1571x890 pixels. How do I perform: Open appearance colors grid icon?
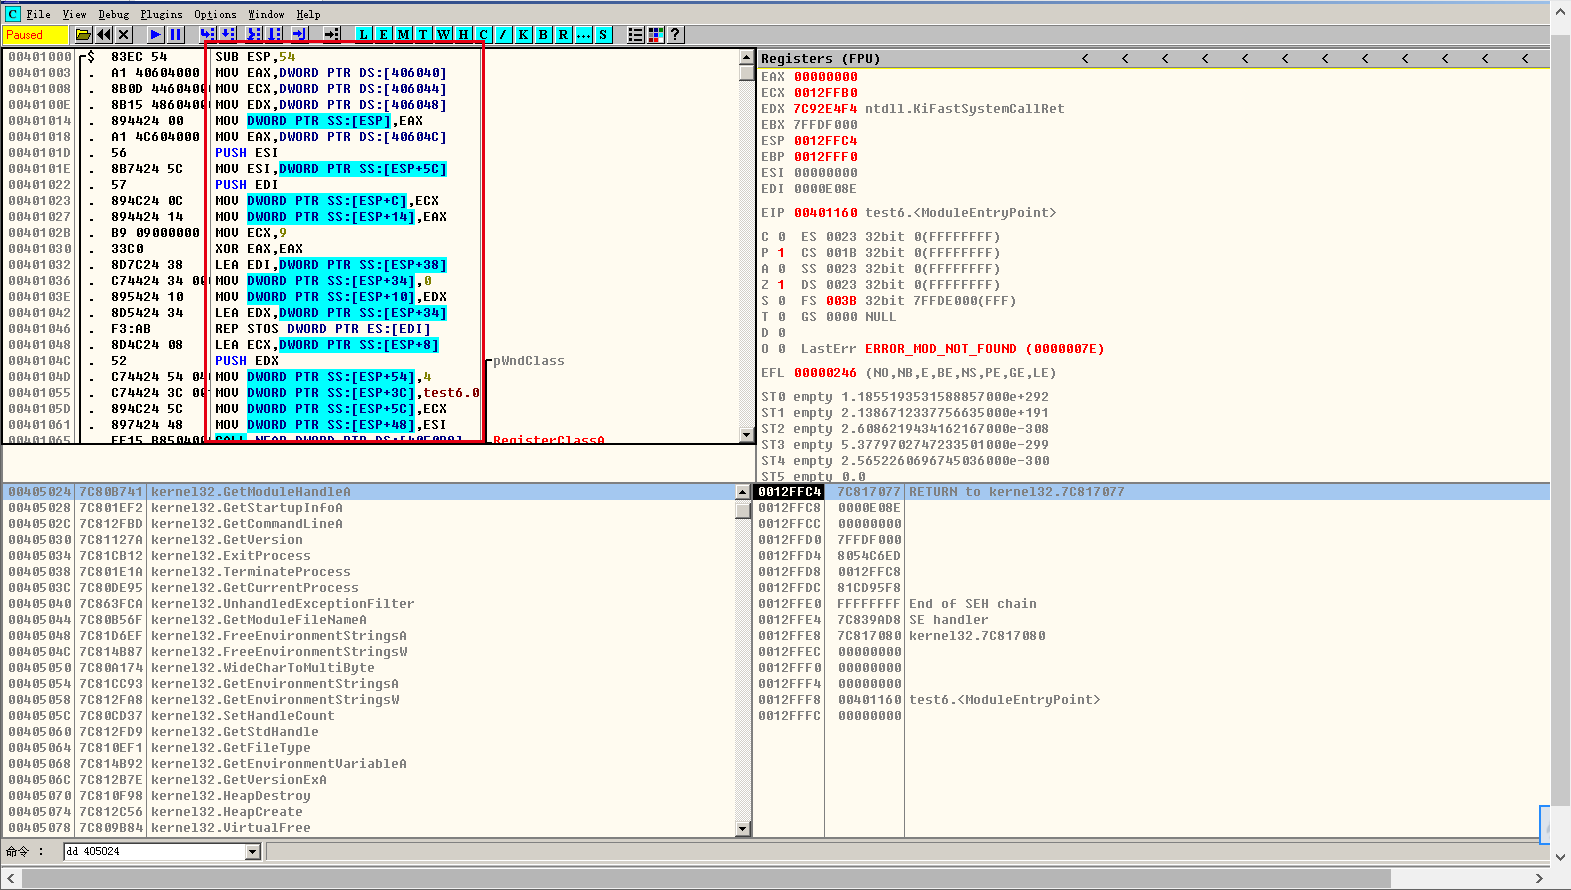tap(655, 34)
